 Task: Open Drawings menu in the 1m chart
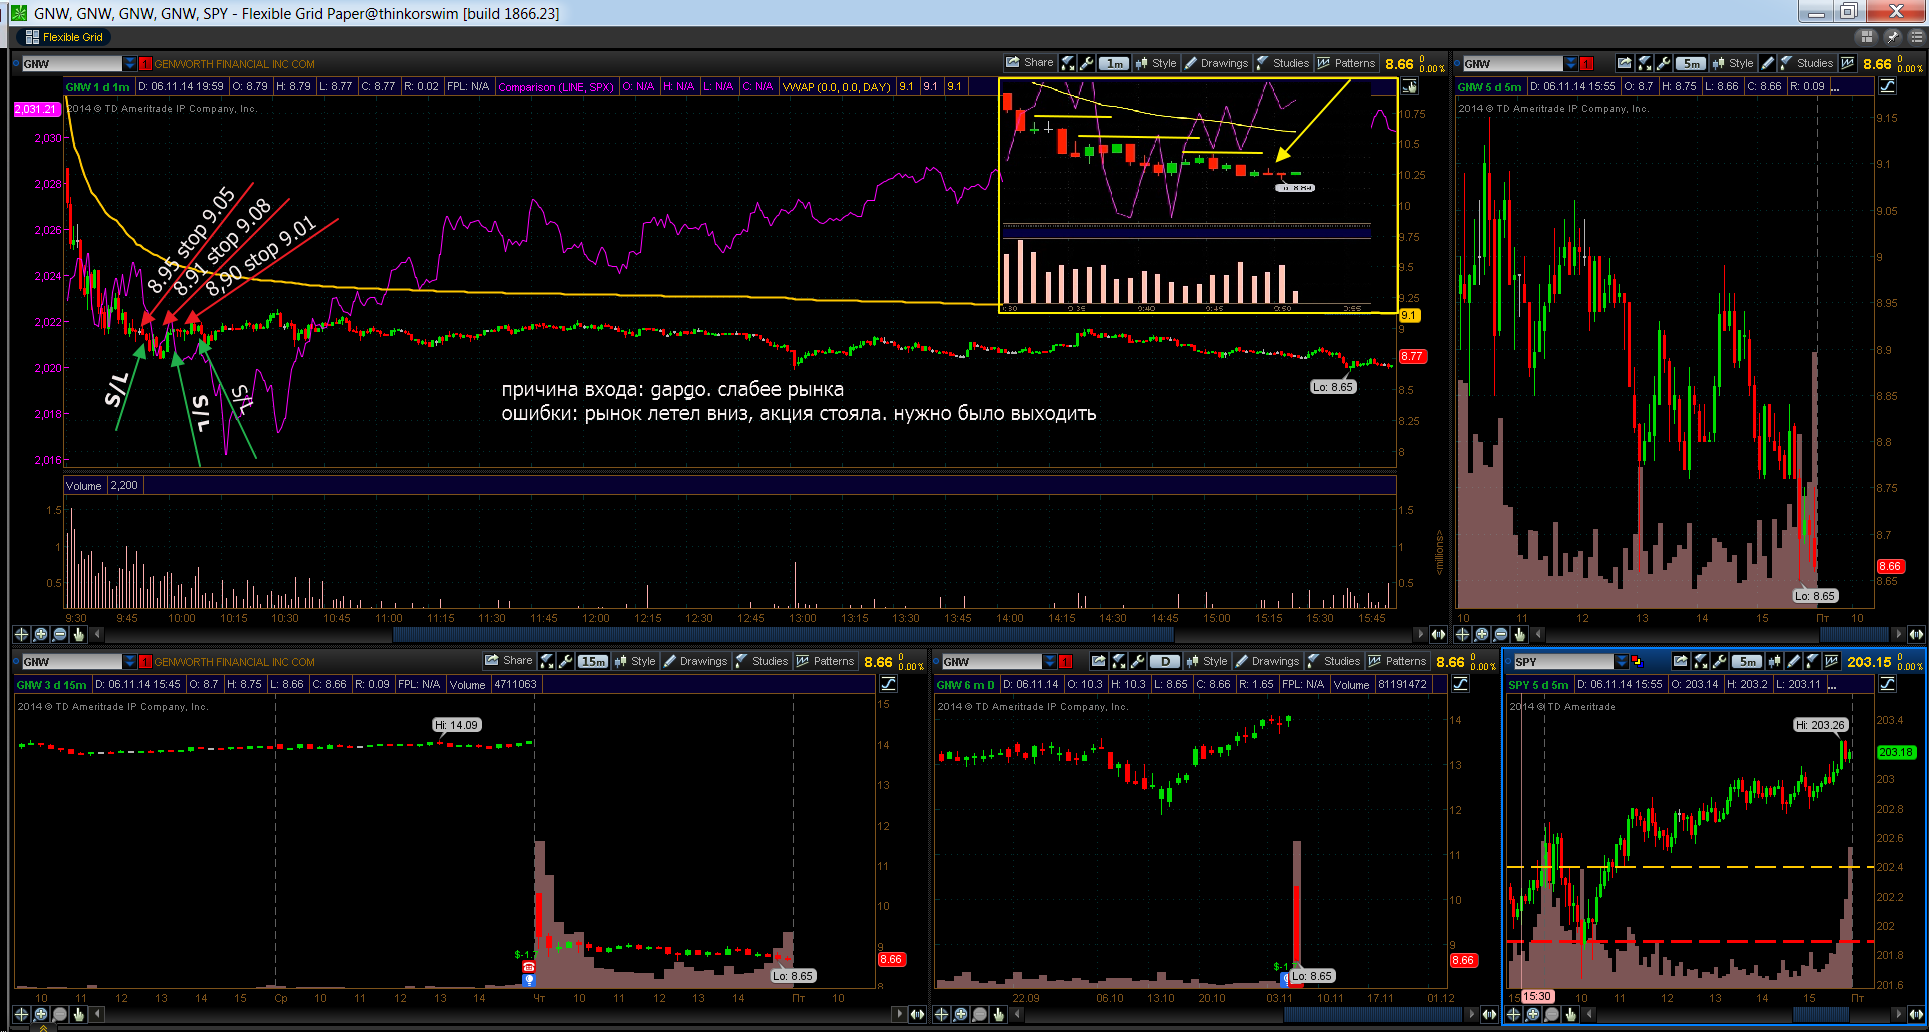click(1216, 63)
